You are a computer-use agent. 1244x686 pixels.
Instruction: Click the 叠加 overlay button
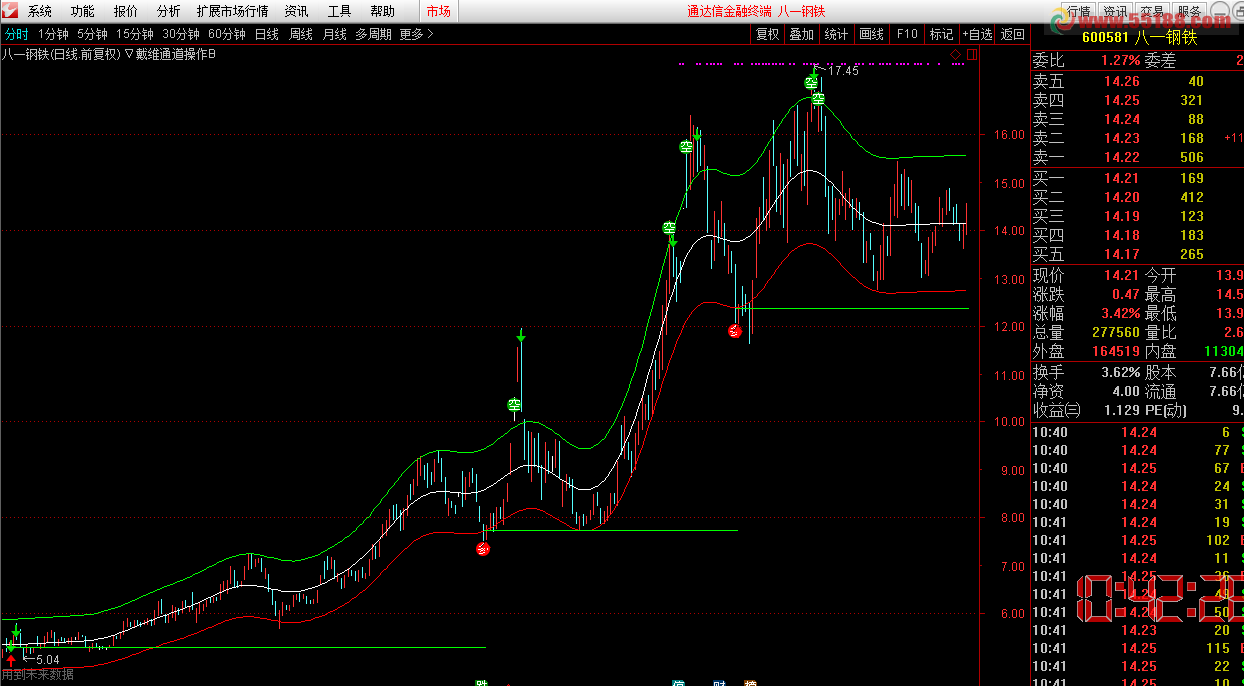pos(801,34)
